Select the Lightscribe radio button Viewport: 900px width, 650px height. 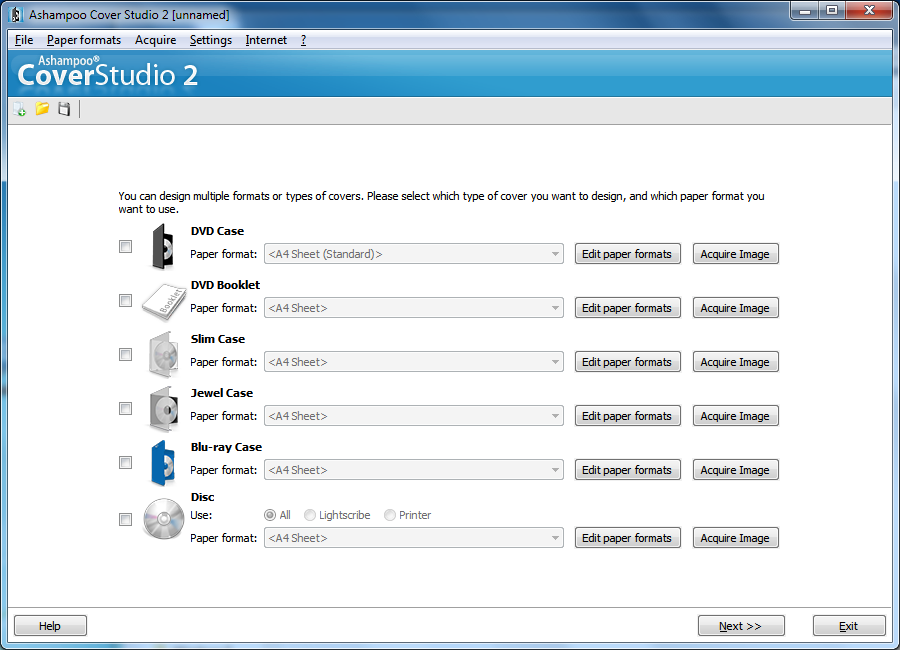[310, 515]
